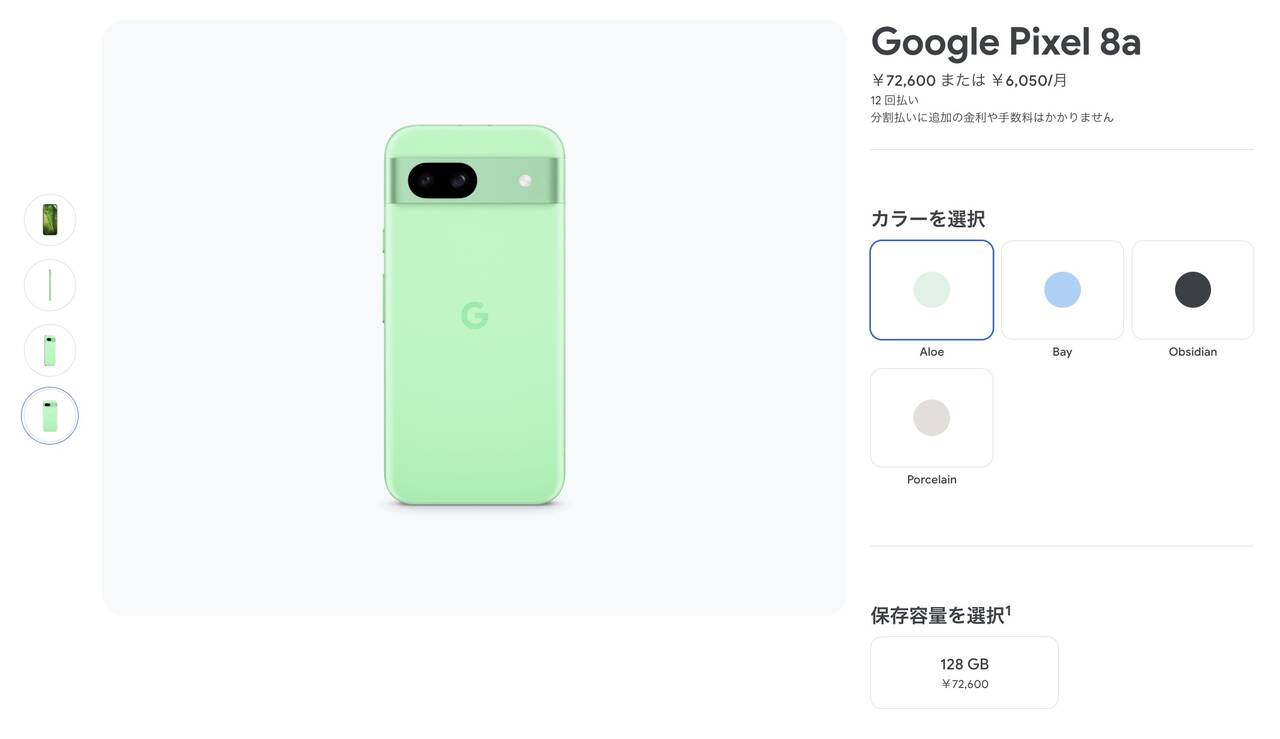
Task: Click the Aloe color name label
Action: coord(931,352)
